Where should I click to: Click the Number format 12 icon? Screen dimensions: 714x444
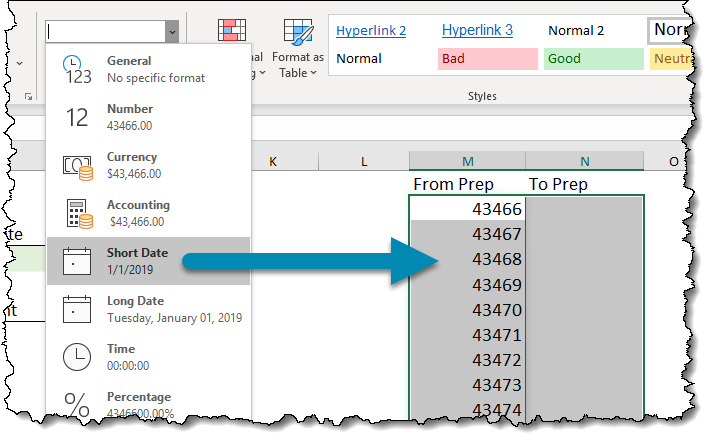click(x=77, y=116)
